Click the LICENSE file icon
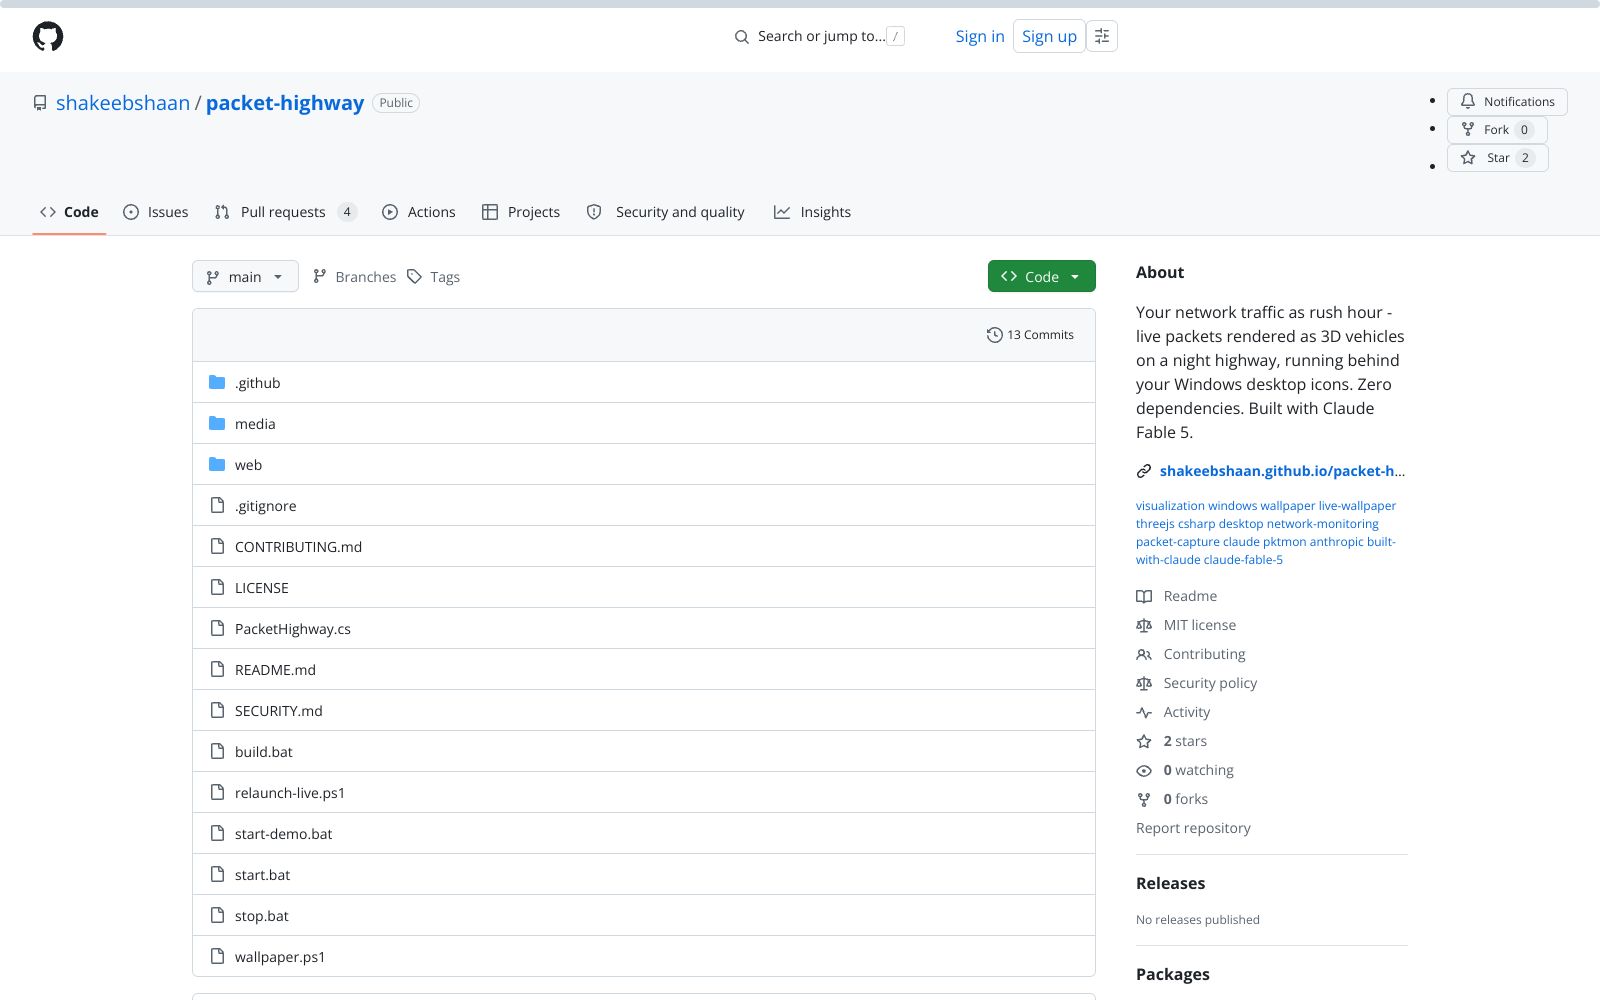 (x=217, y=587)
